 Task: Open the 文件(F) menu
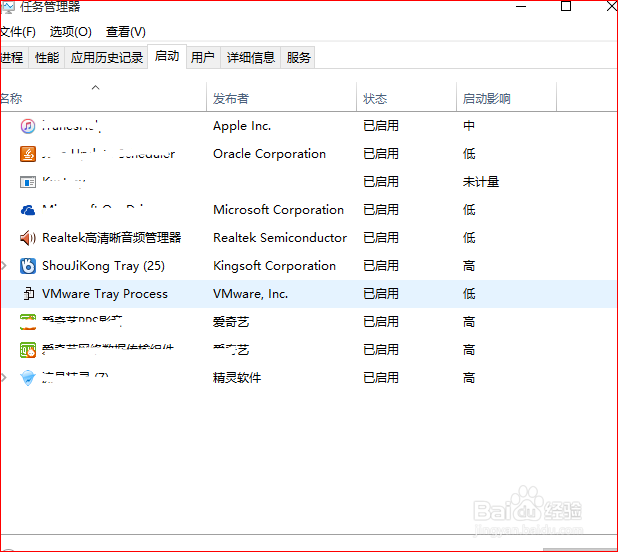(x=18, y=32)
